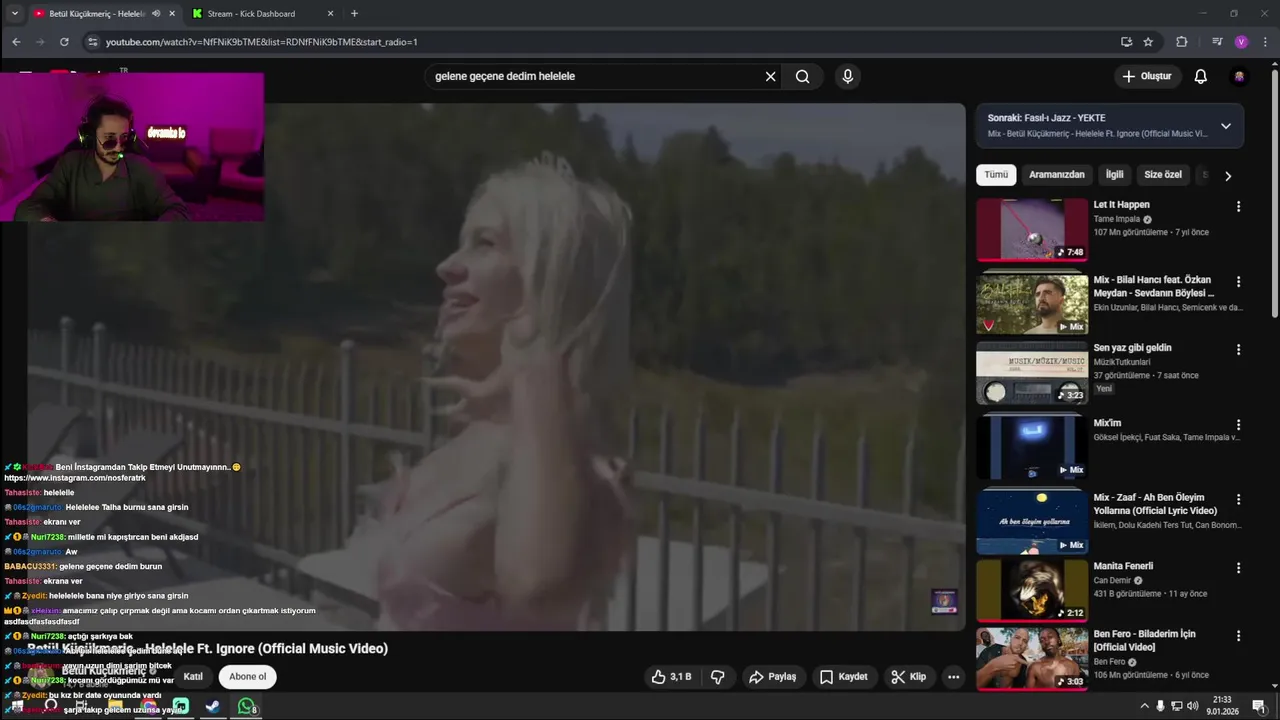
Task: Open a new browser tab
Action: pyautogui.click(x=354, y=14)
